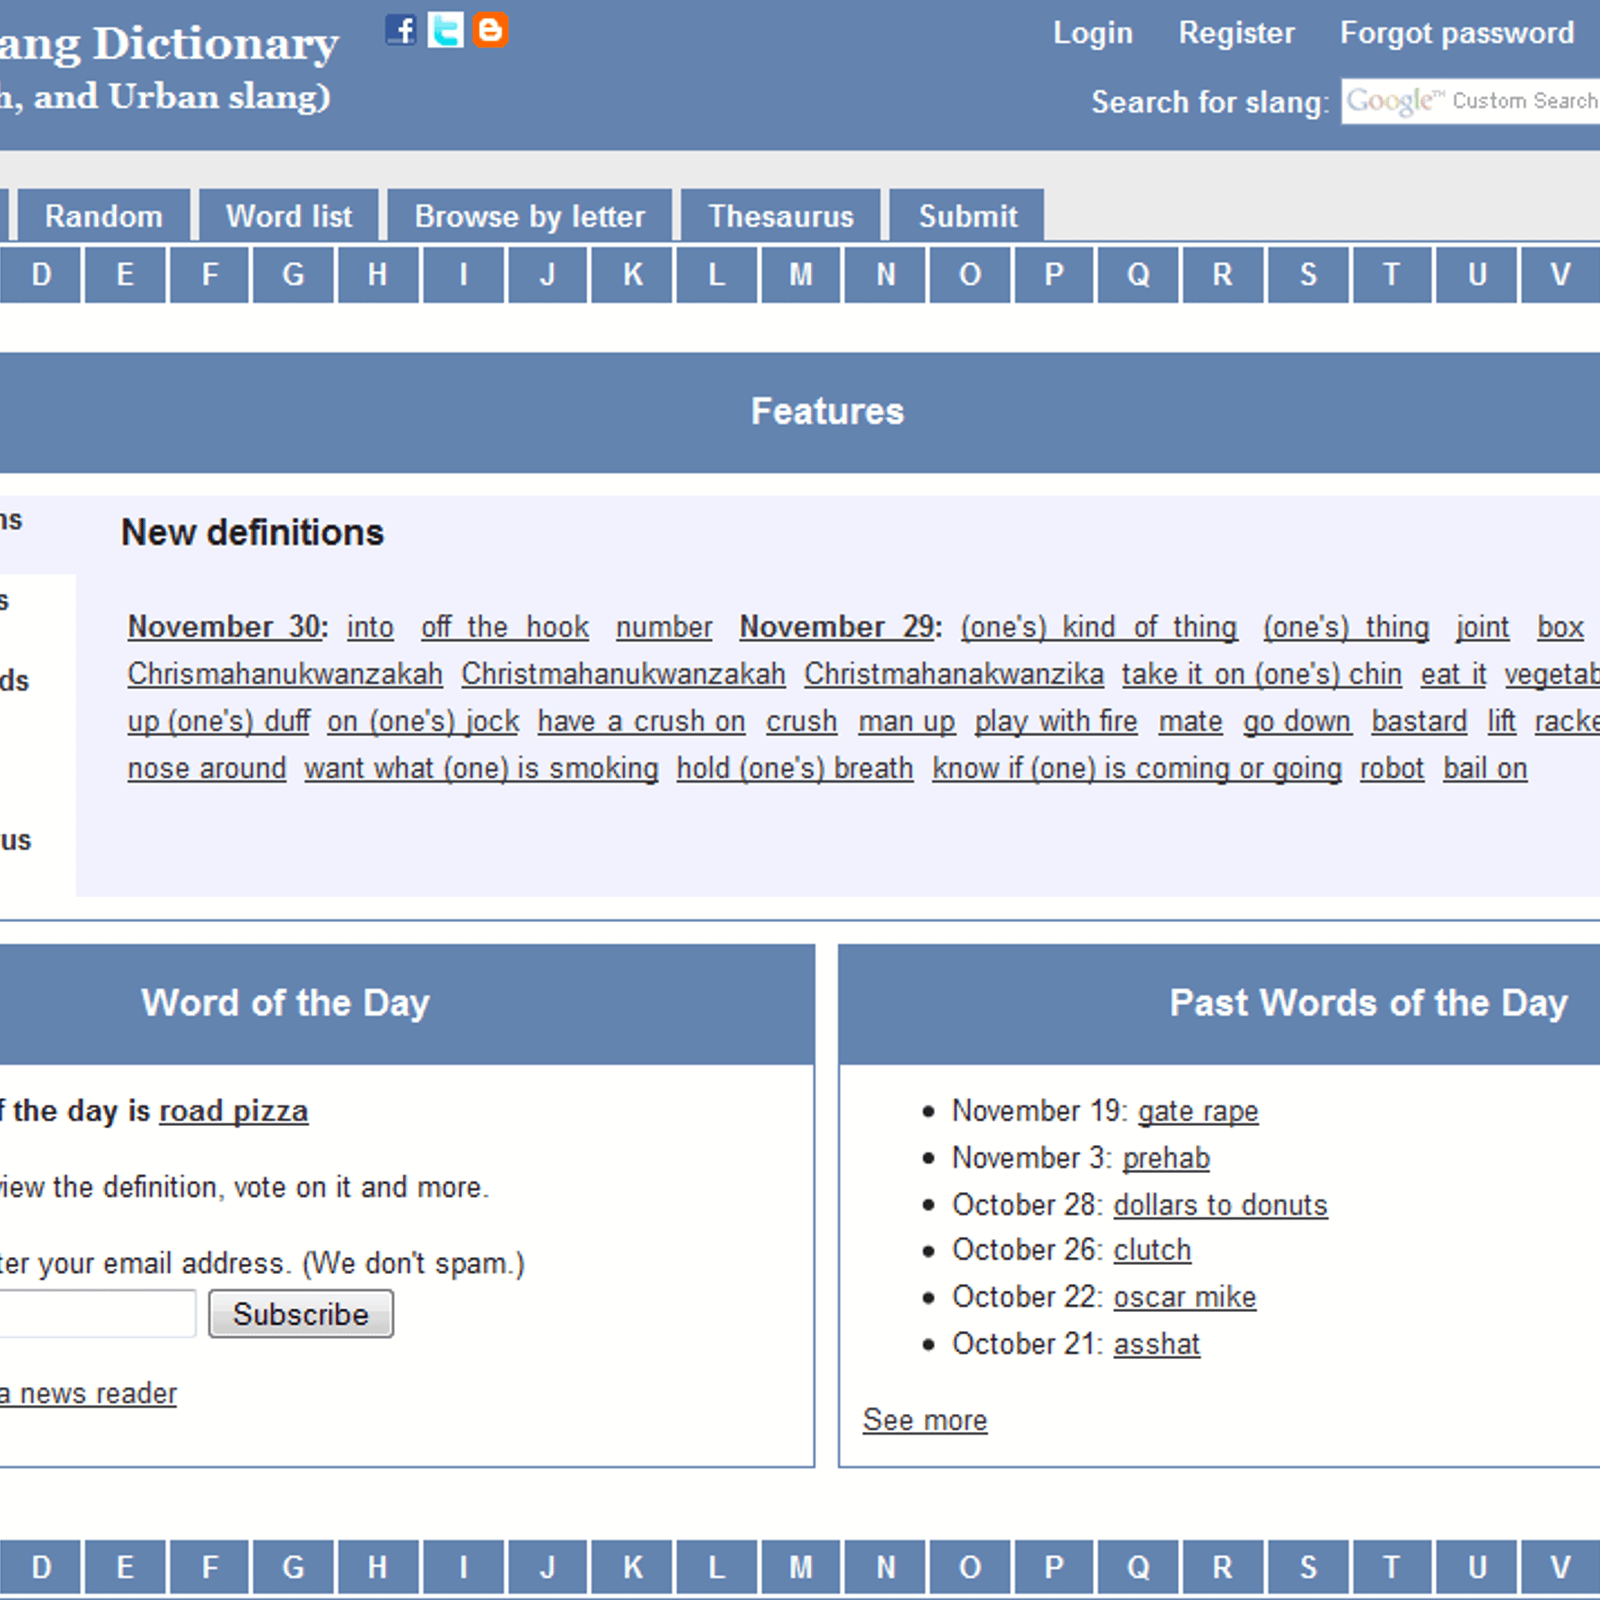This screenshot has height=1600, width=1600.
Task: Open definition for '(one's) kind of thing'
Action: coord(1099,627)
